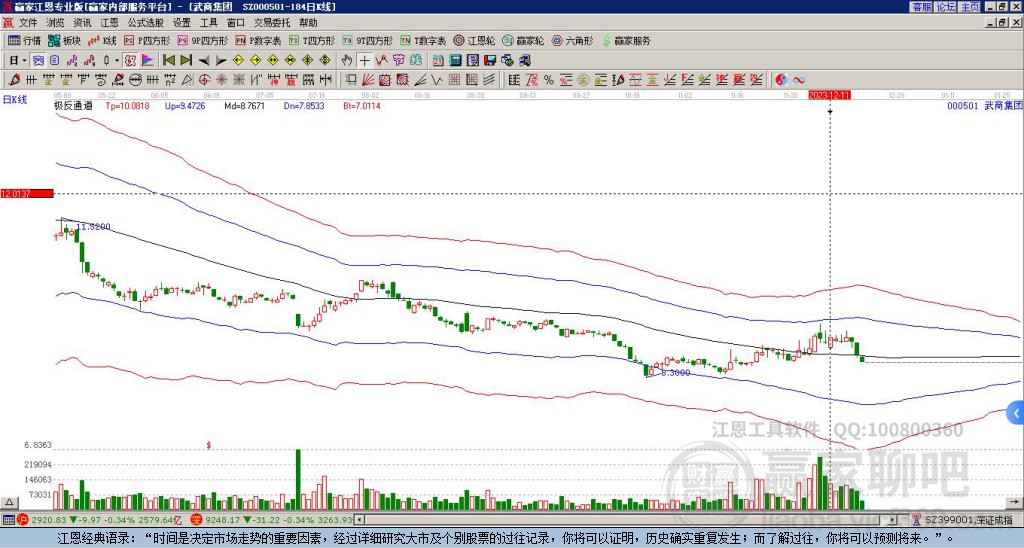The height and width of the screenshot is (548, 1024).
Task: Switch to the K线 chart view
Action: point(102,40)
